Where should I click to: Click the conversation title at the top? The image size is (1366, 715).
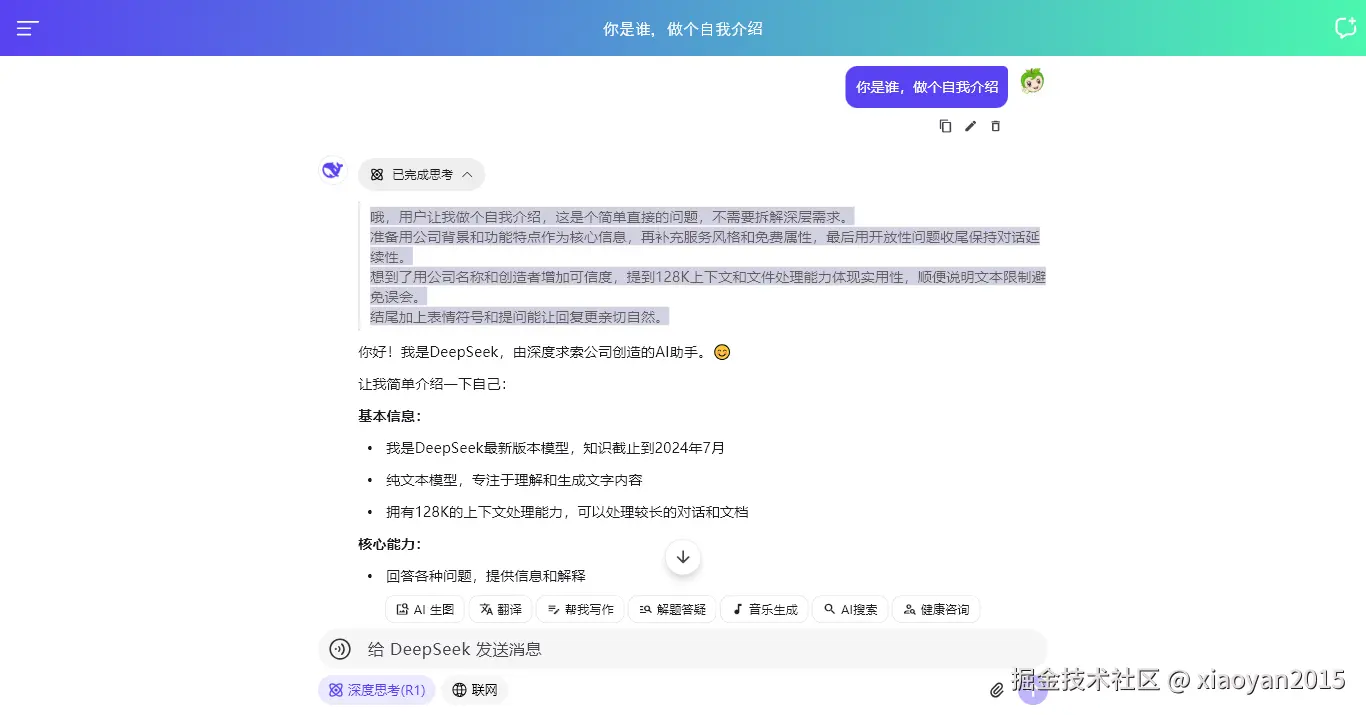[x=683, y=28]
